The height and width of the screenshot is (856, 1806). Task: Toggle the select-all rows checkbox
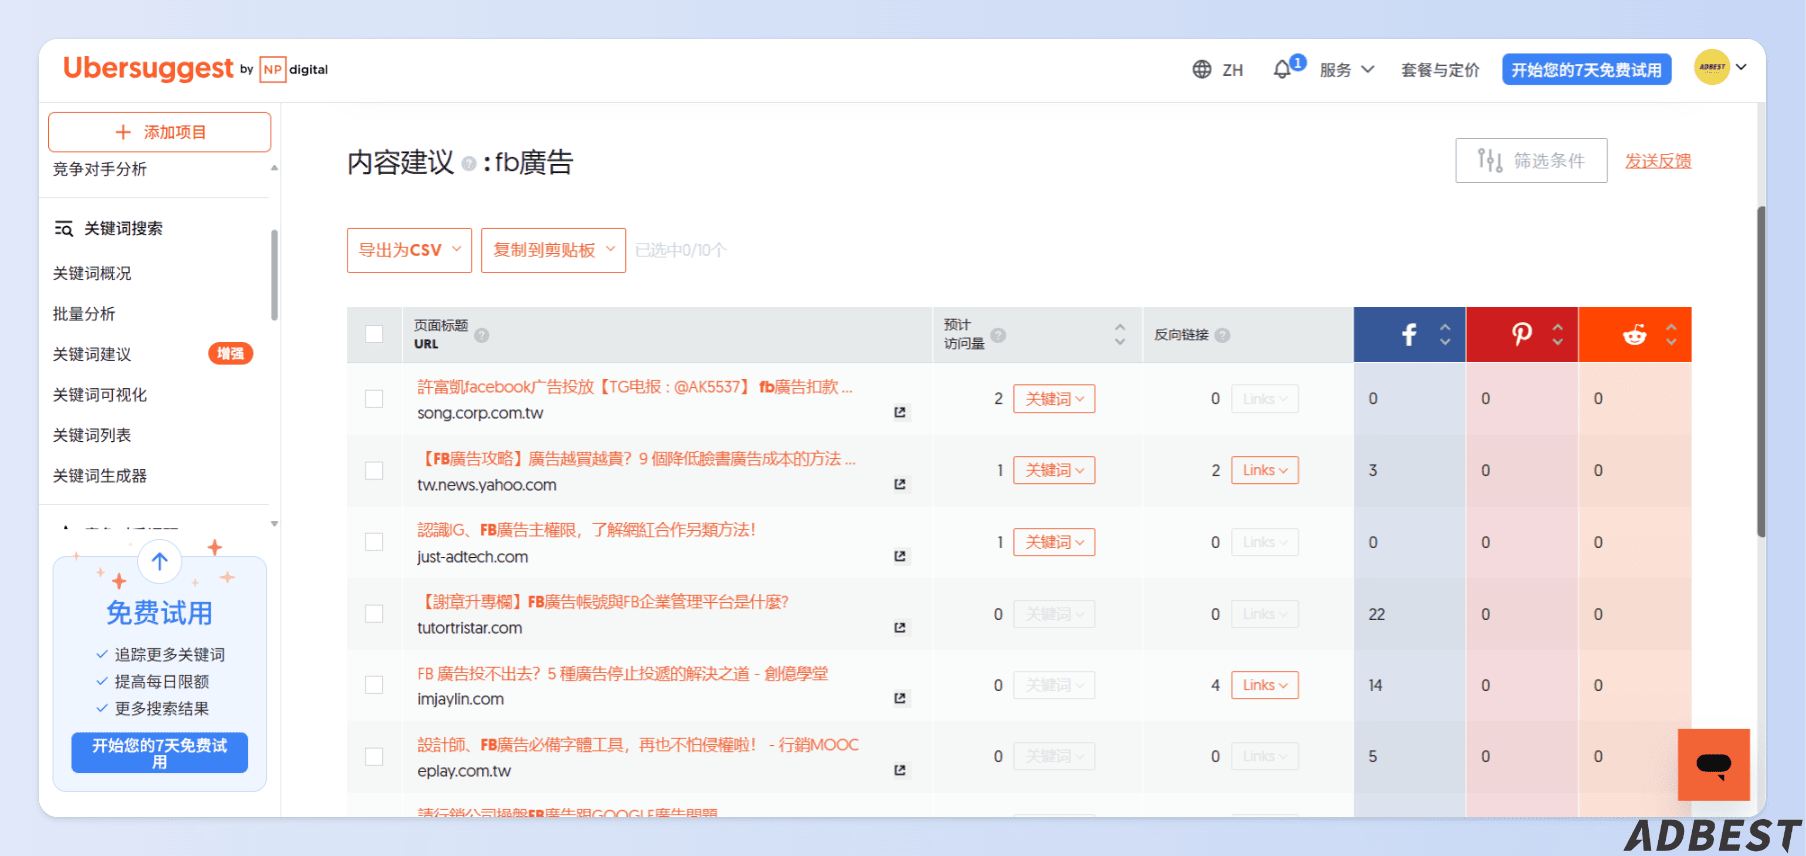374,334
